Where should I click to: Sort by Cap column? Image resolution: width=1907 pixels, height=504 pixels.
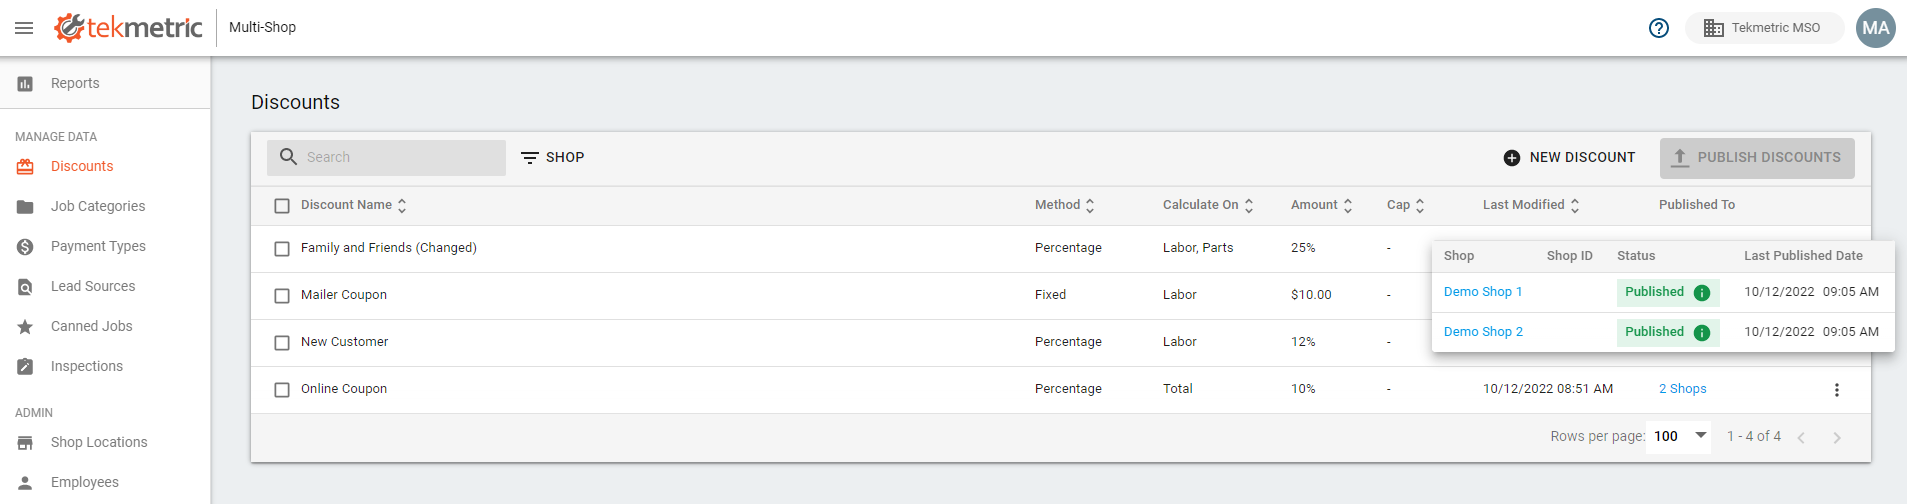[x=1406, y=205]
